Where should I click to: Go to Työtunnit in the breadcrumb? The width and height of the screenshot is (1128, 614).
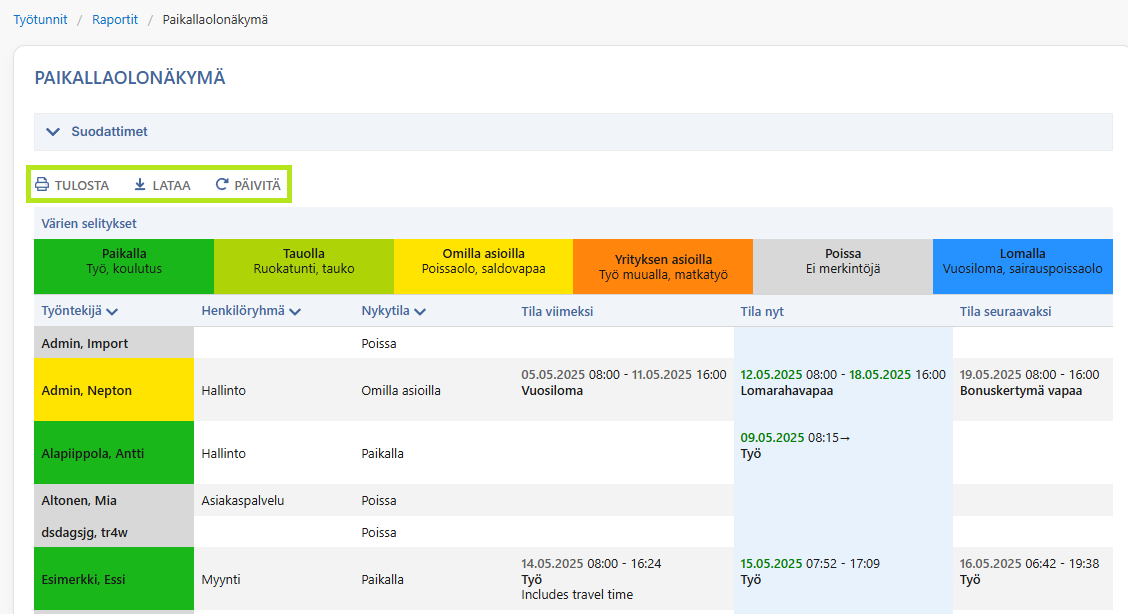[x=40, y=19]
